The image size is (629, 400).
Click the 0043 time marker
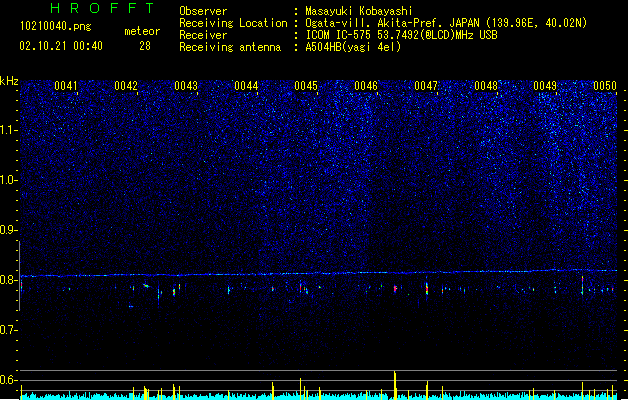186,86
